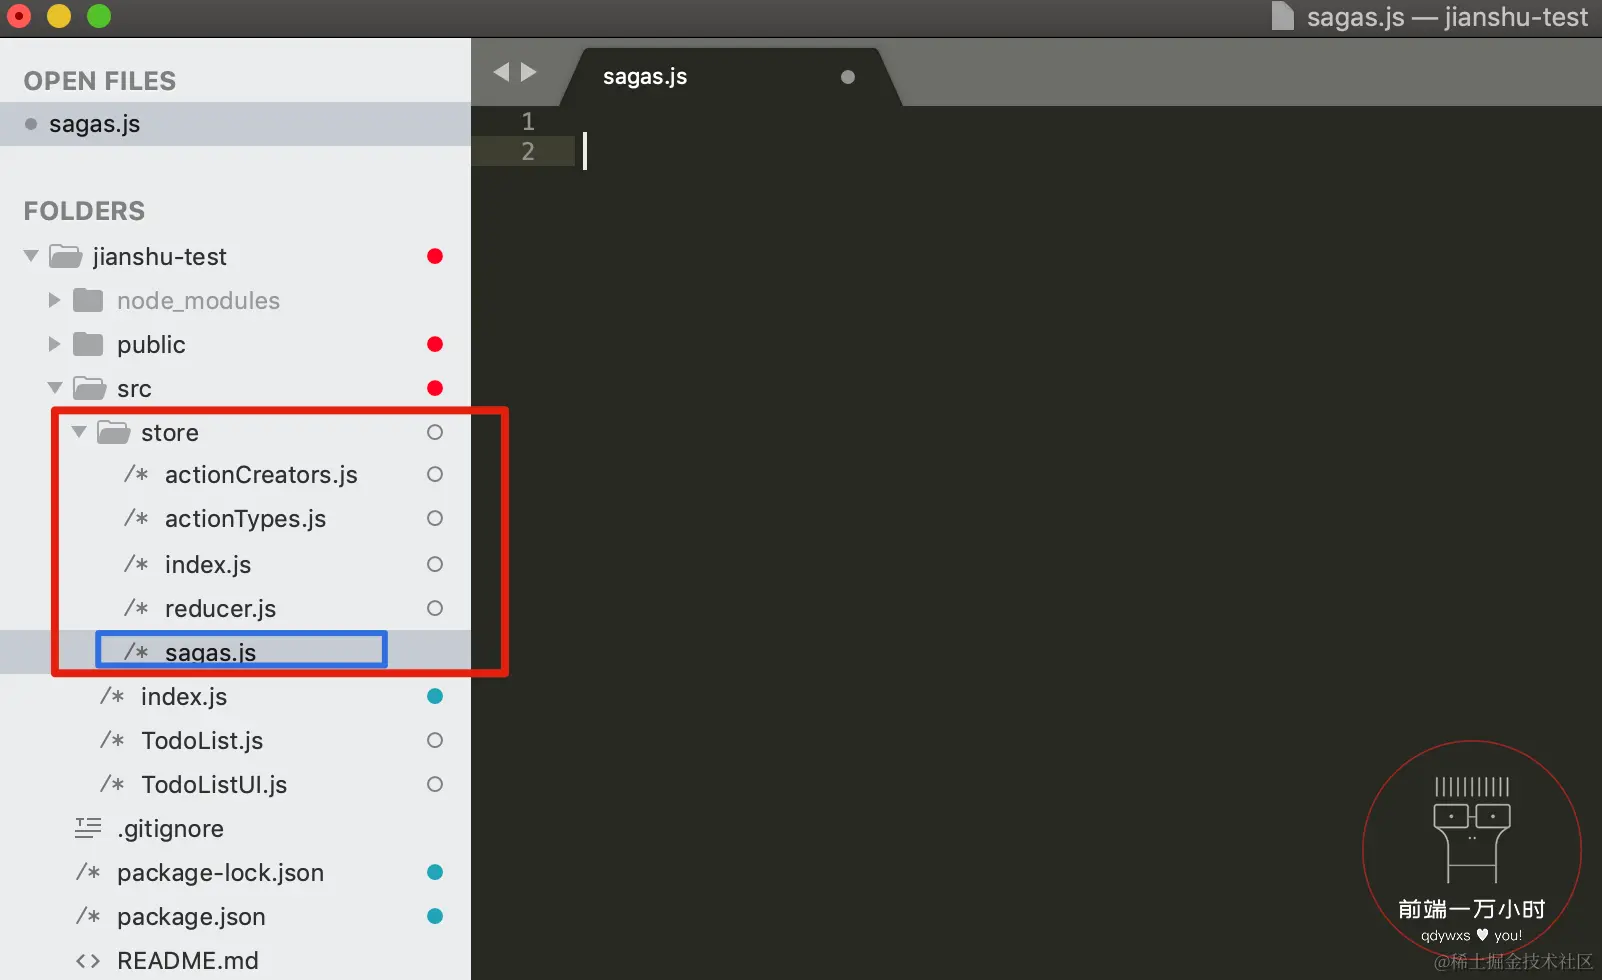This screenshot has width=1602, height=980.
Task: Click the red status dot on src
Action: click(x=435, y=388)
